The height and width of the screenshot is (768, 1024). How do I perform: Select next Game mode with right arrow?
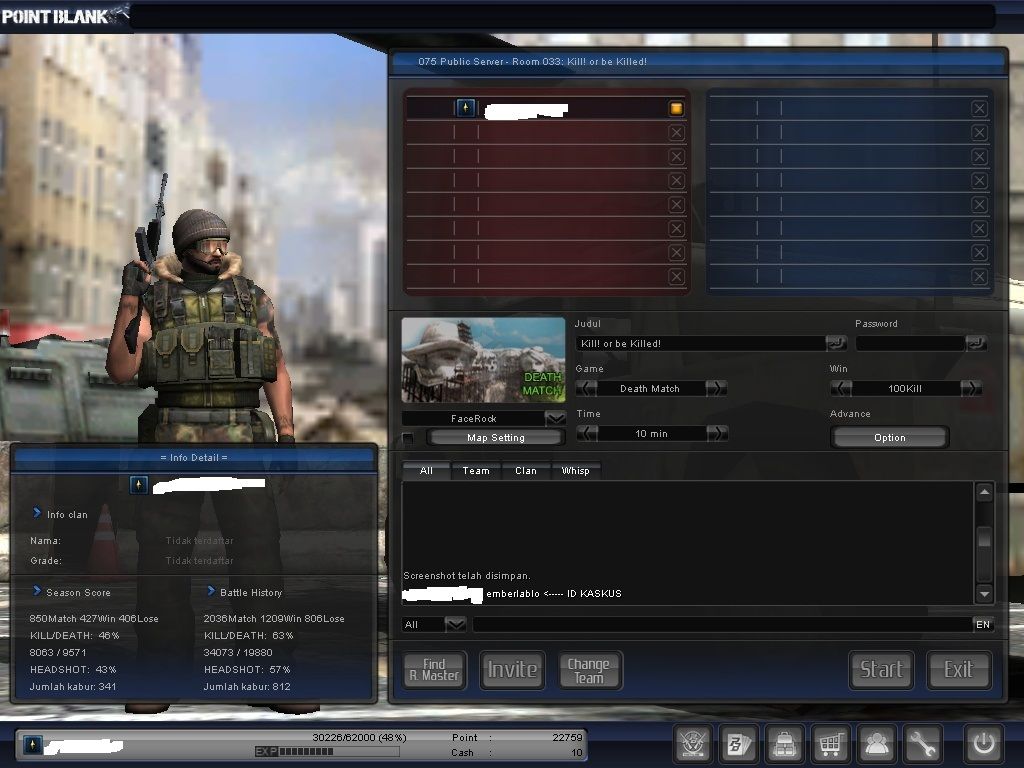[x=716, y=389]
